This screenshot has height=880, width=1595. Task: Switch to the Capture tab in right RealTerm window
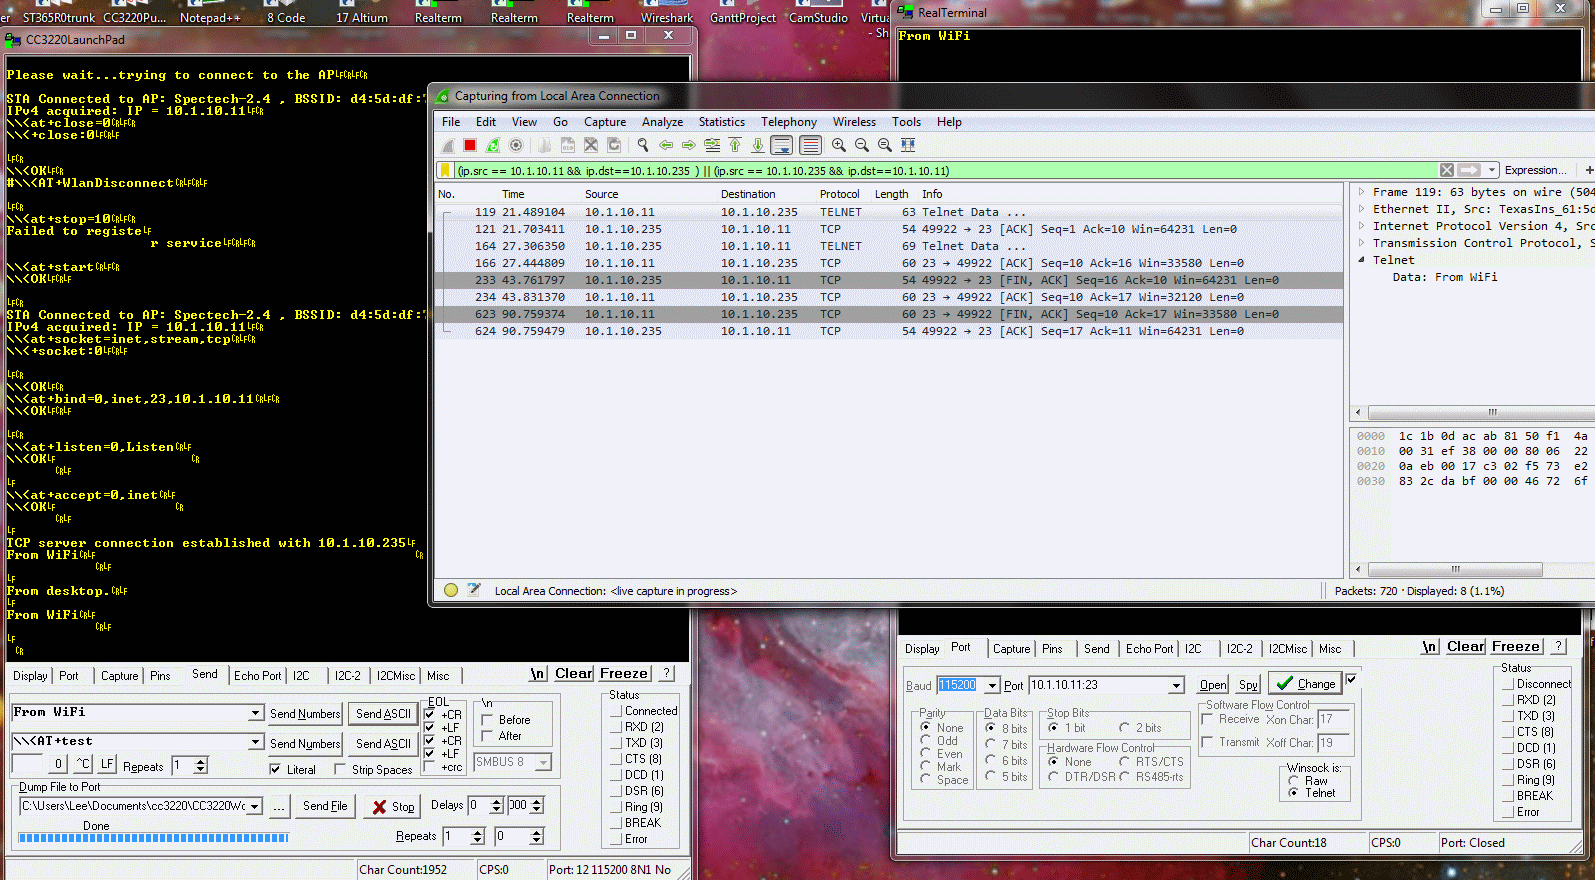1011,649
